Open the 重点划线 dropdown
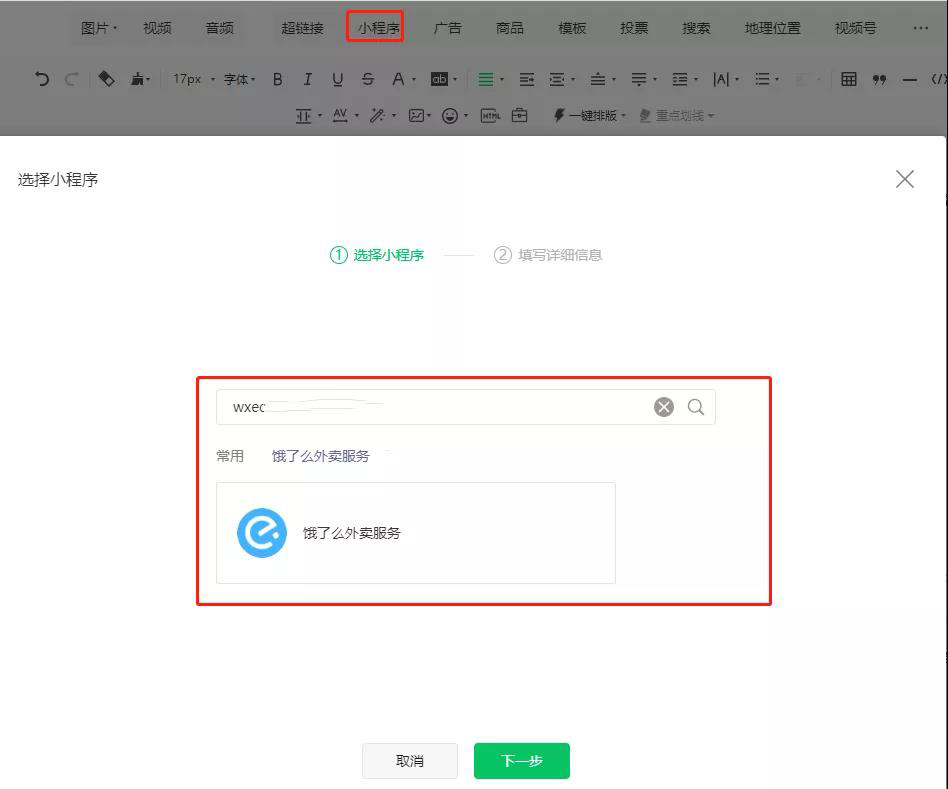This screenshot has width=948, height=789. (x=677, y=115)
